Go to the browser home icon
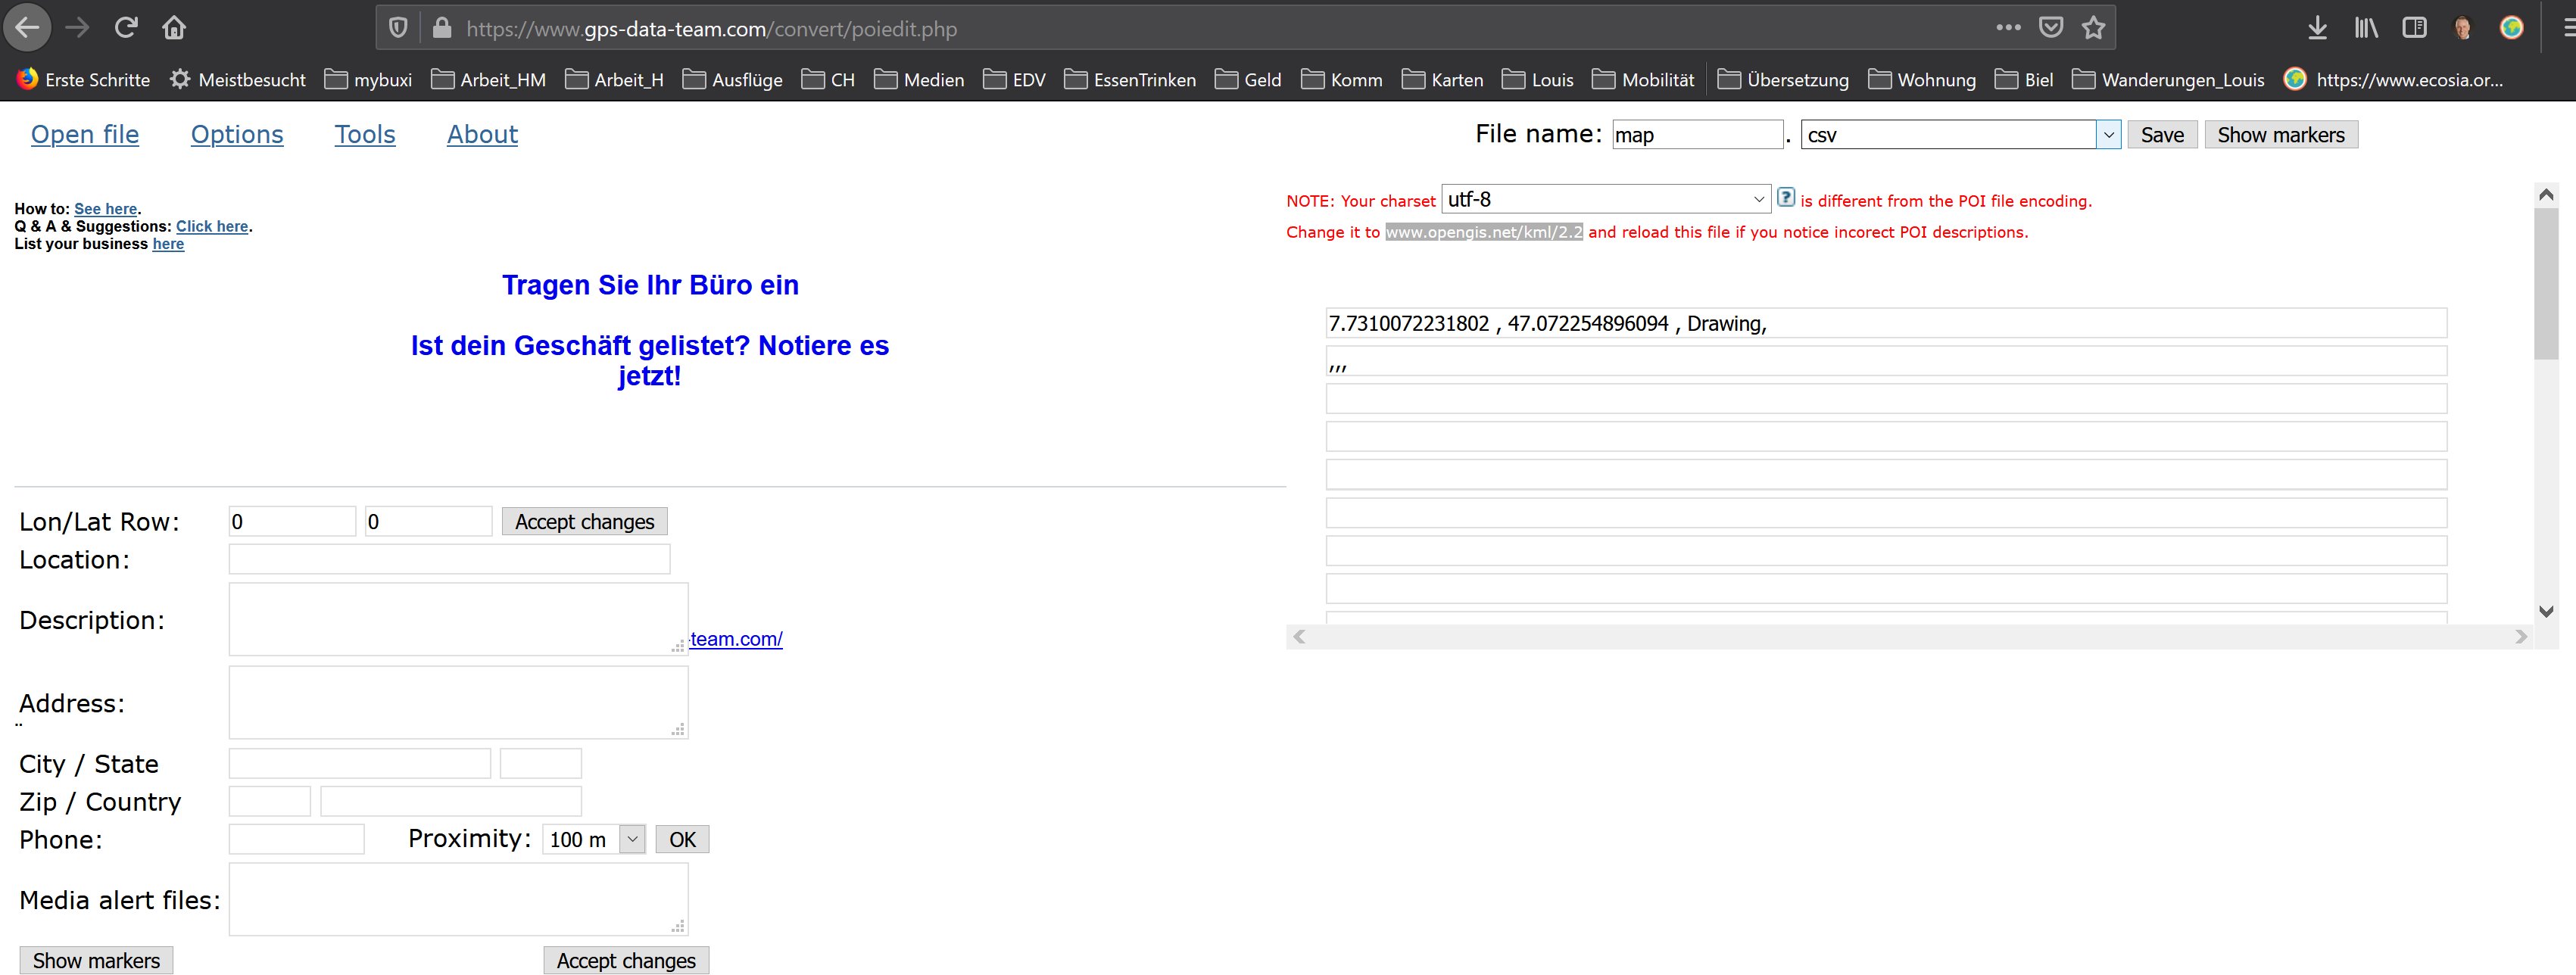2576x975 pixels. (174, 28)
